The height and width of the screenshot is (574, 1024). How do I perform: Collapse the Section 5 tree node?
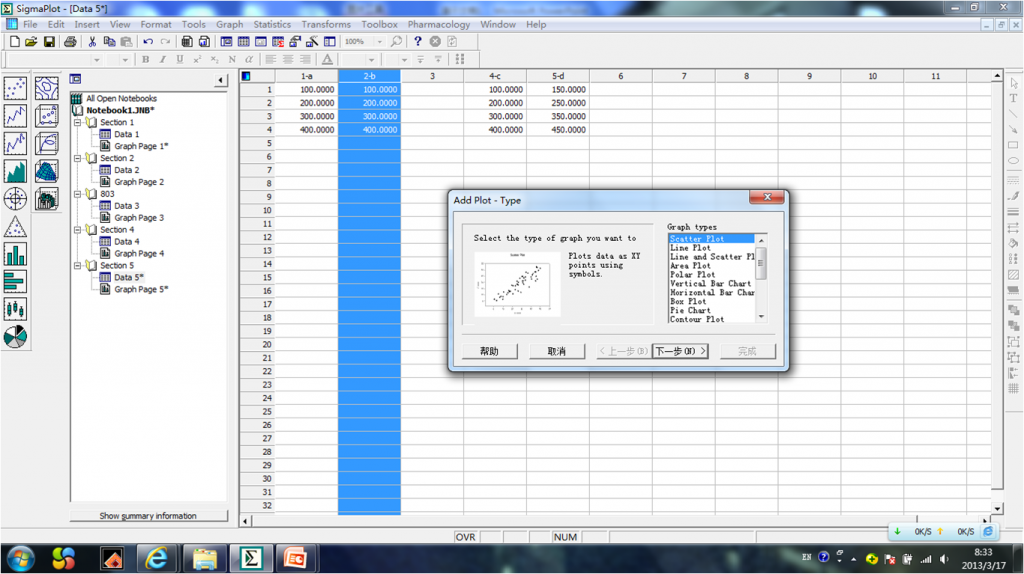[78, 265]
